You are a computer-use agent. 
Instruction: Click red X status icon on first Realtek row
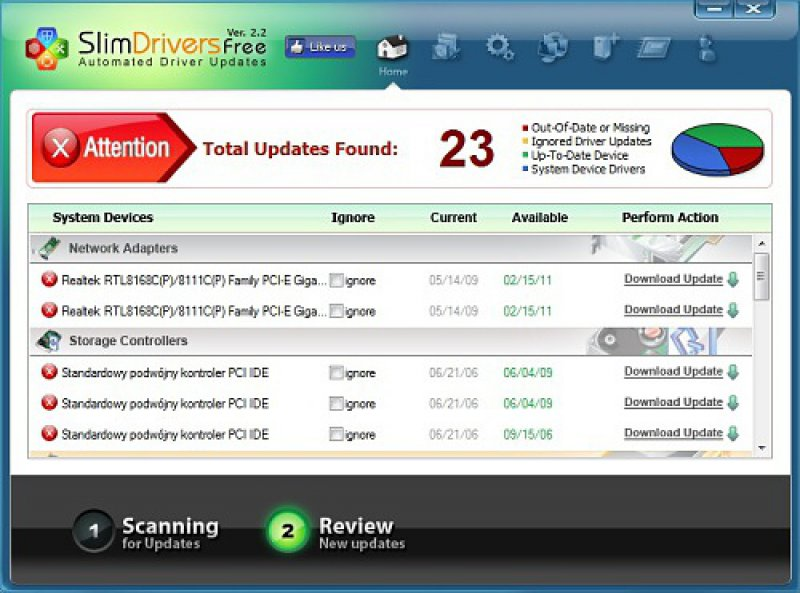49,280
